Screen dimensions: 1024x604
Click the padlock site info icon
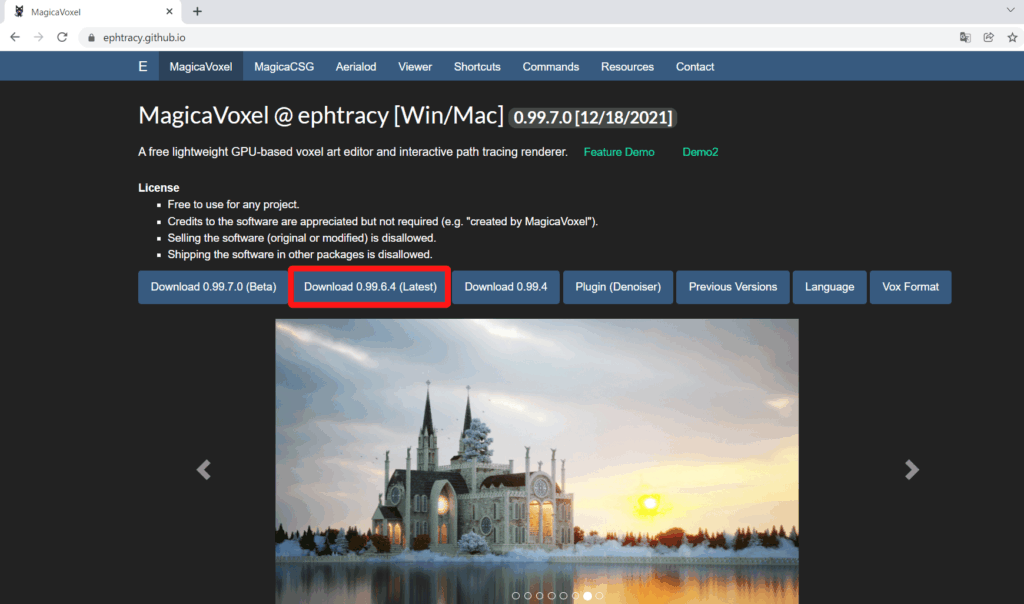click(91, 38)
